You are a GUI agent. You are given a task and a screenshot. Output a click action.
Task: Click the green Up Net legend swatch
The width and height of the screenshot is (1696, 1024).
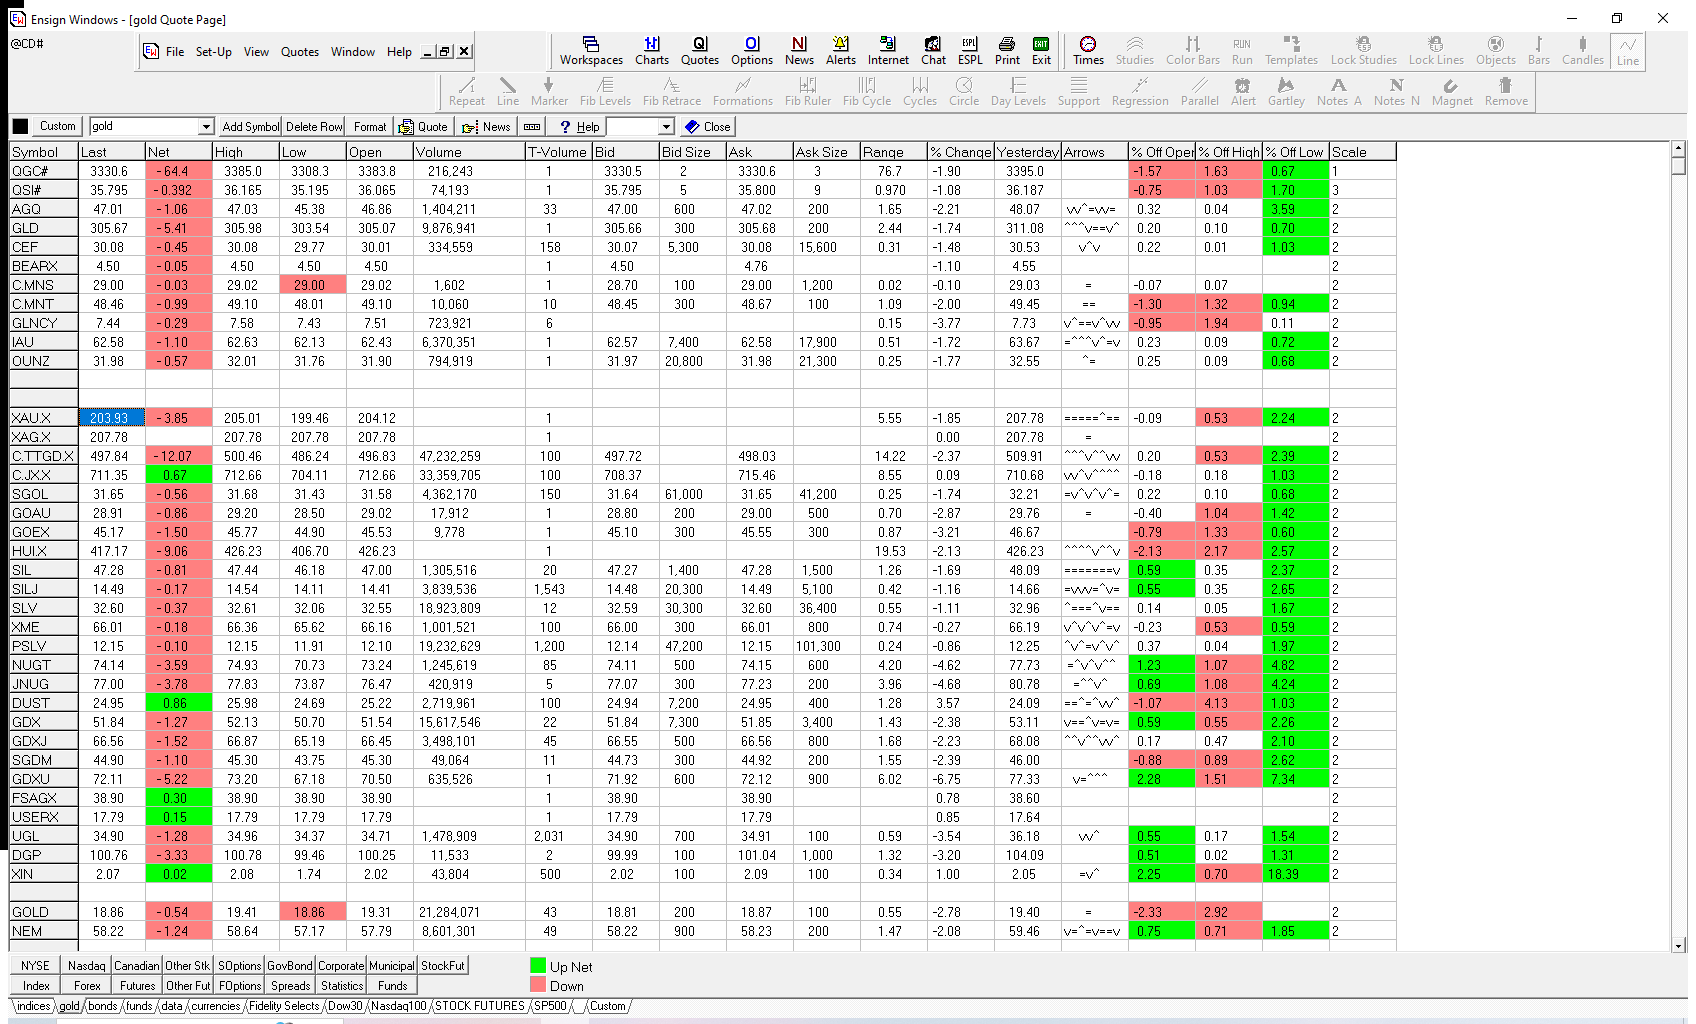pyautogui.click(x=538, y=966)
